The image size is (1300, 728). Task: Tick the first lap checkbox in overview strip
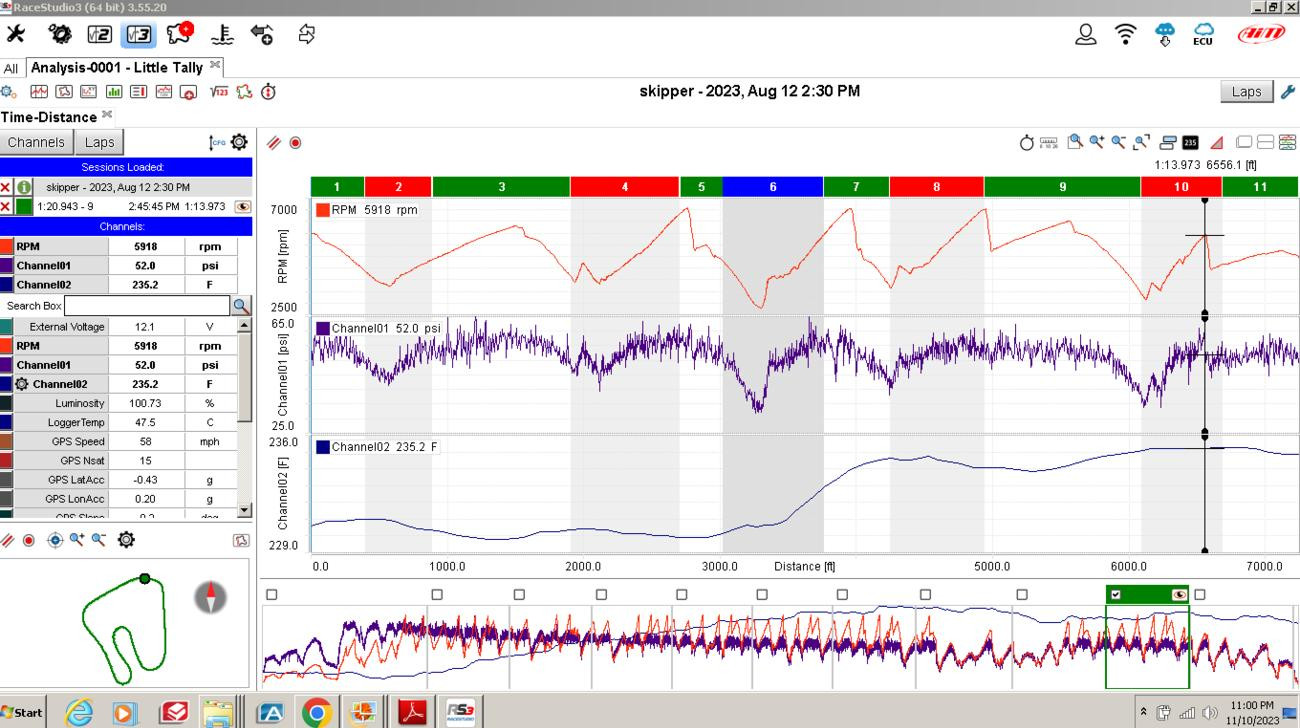coord(272,595)
